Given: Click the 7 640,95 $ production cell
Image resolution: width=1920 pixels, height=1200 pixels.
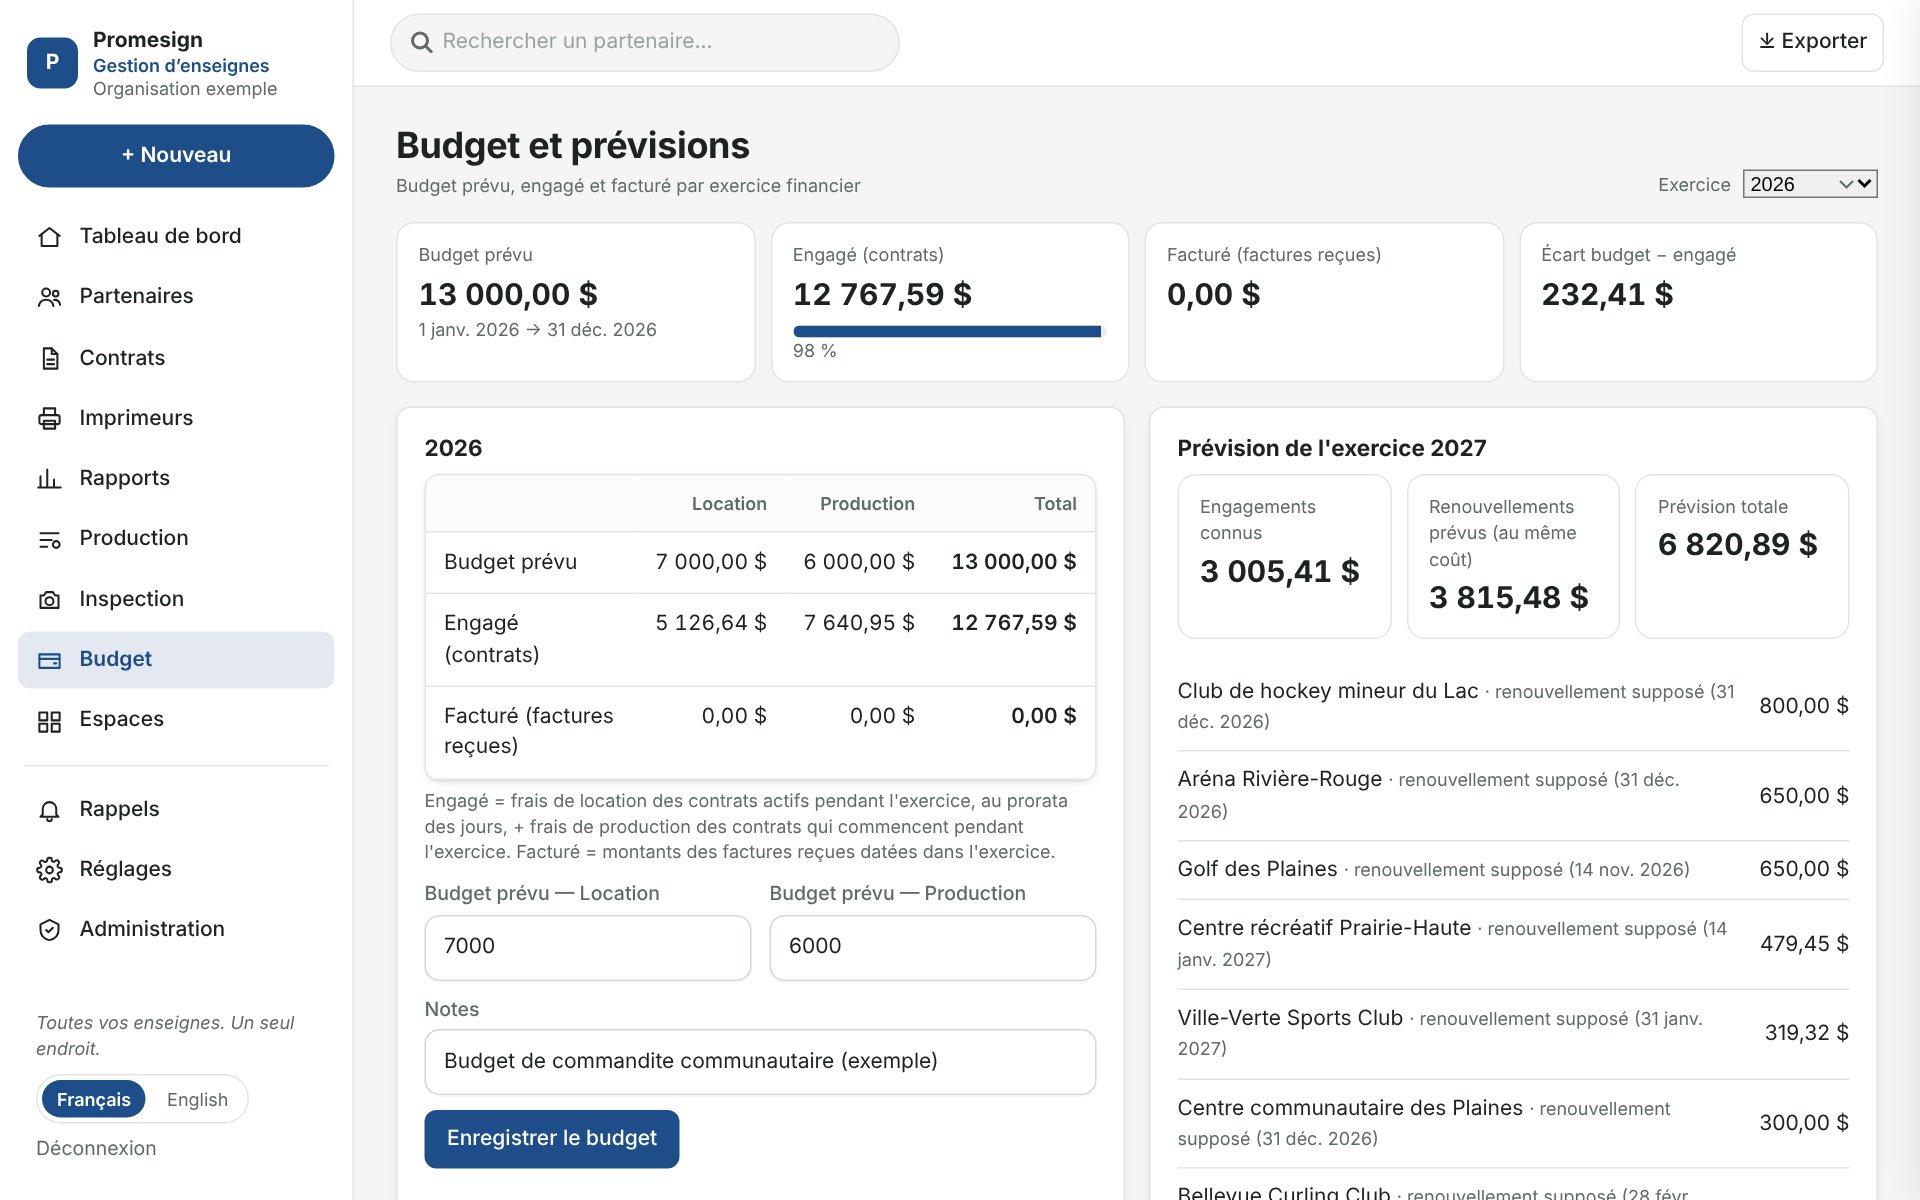Looking at the screenshot, I should 859,623.
